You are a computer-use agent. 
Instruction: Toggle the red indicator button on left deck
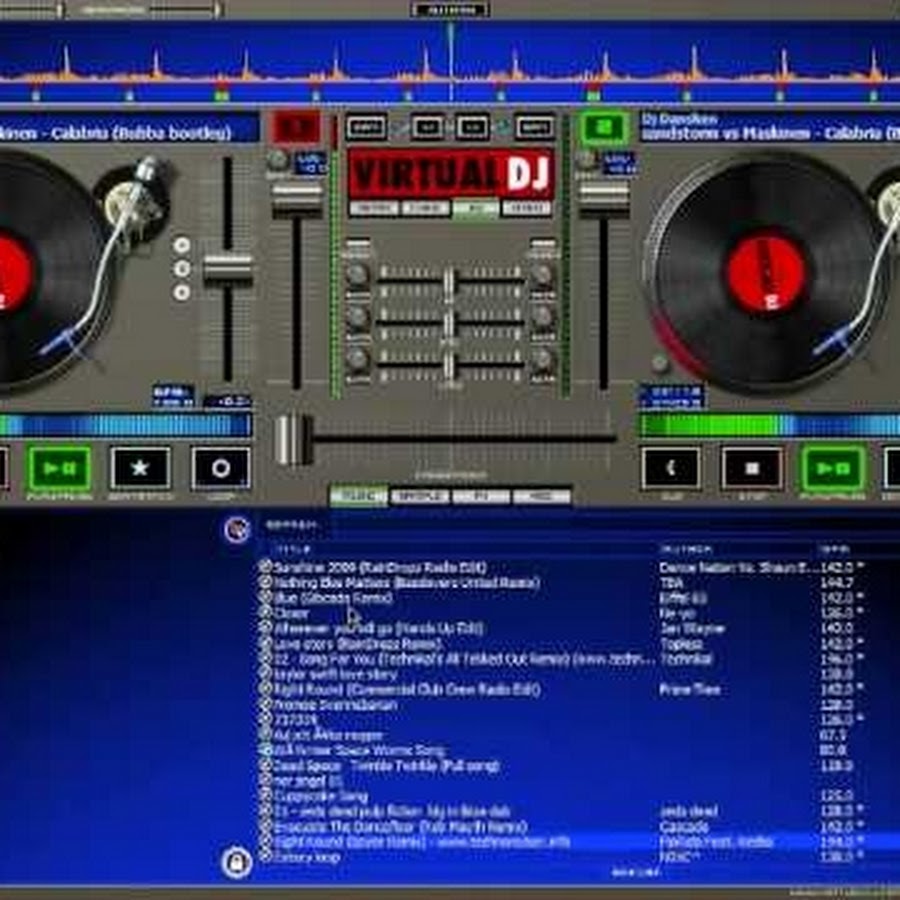pyautogui.click(x=296, y=128)
